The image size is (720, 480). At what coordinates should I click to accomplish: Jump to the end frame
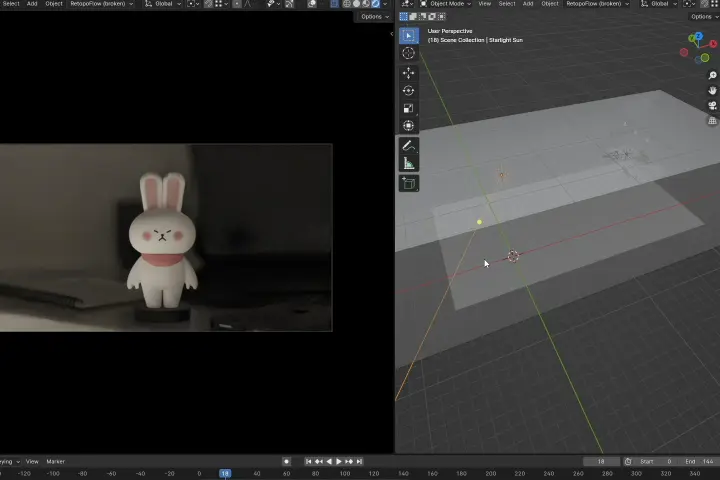click(359, 461)
